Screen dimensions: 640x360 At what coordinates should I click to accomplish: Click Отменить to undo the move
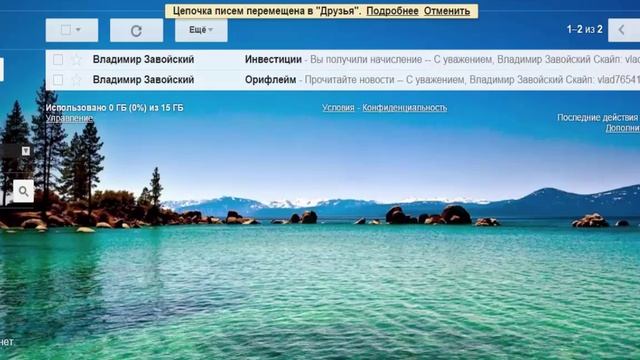pos(447,11)
